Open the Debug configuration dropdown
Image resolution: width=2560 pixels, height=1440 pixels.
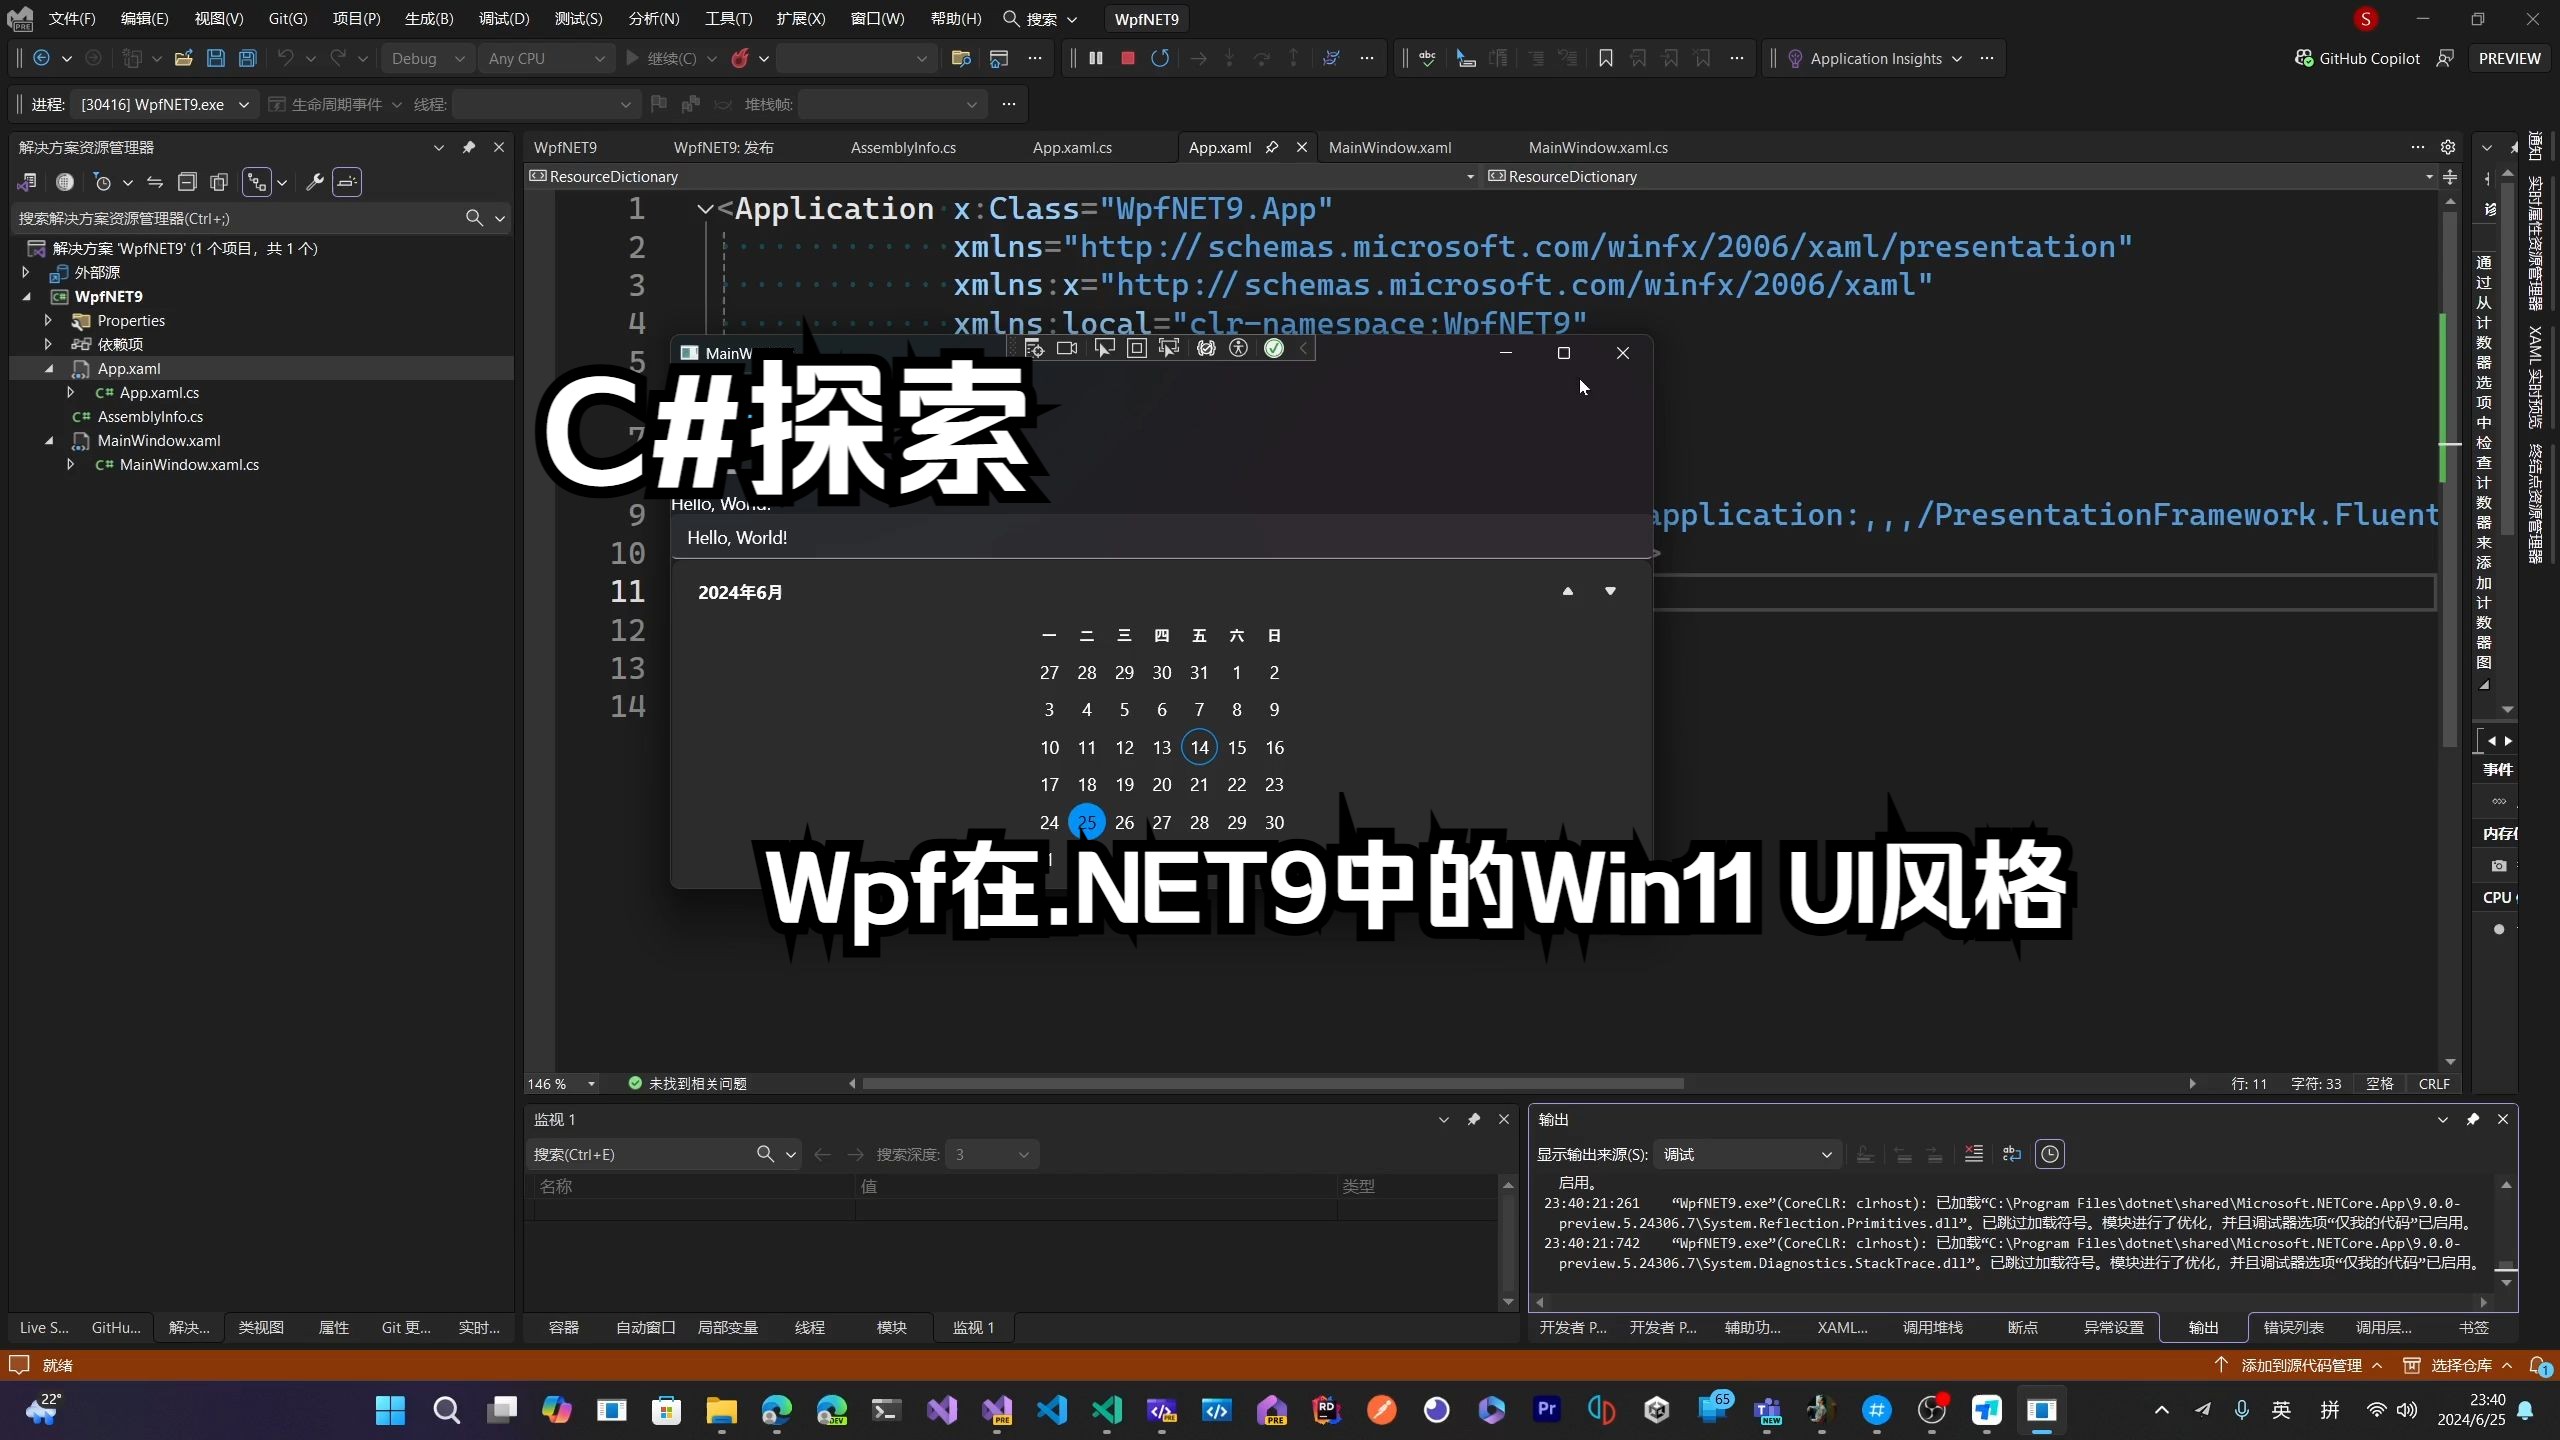(428, 58)
